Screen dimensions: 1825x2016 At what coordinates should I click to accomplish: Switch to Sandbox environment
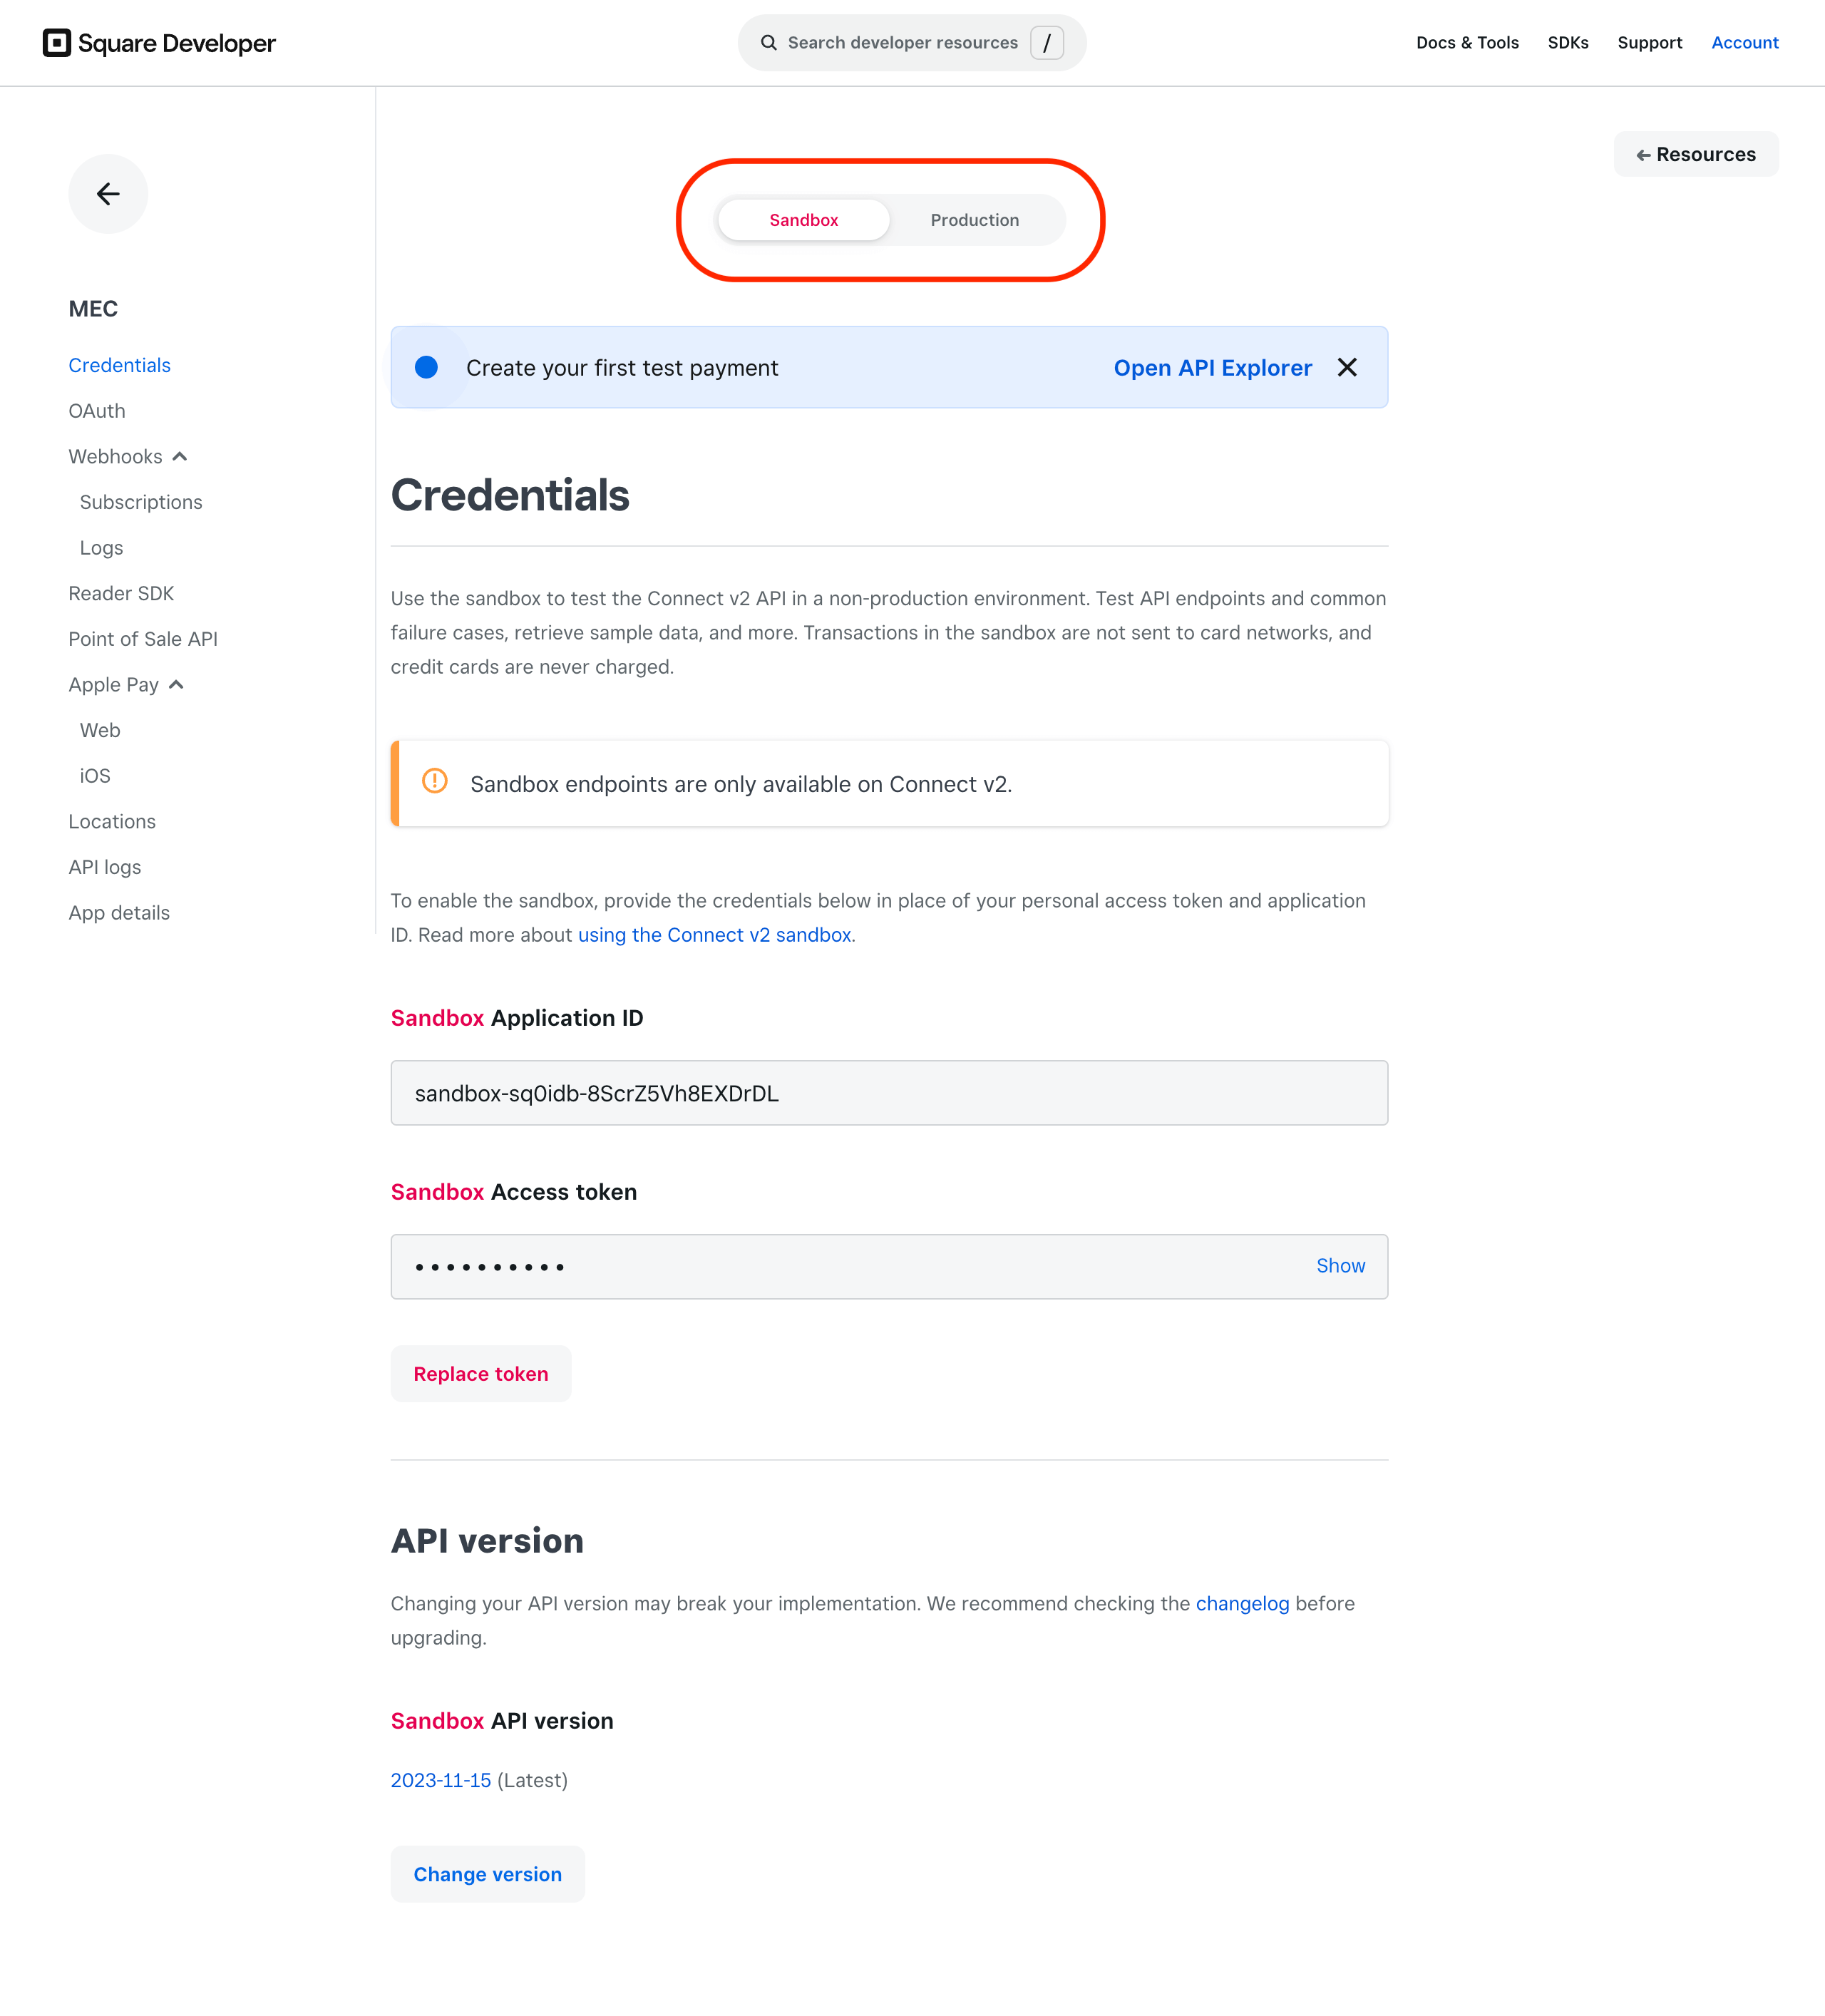(803, 220)
